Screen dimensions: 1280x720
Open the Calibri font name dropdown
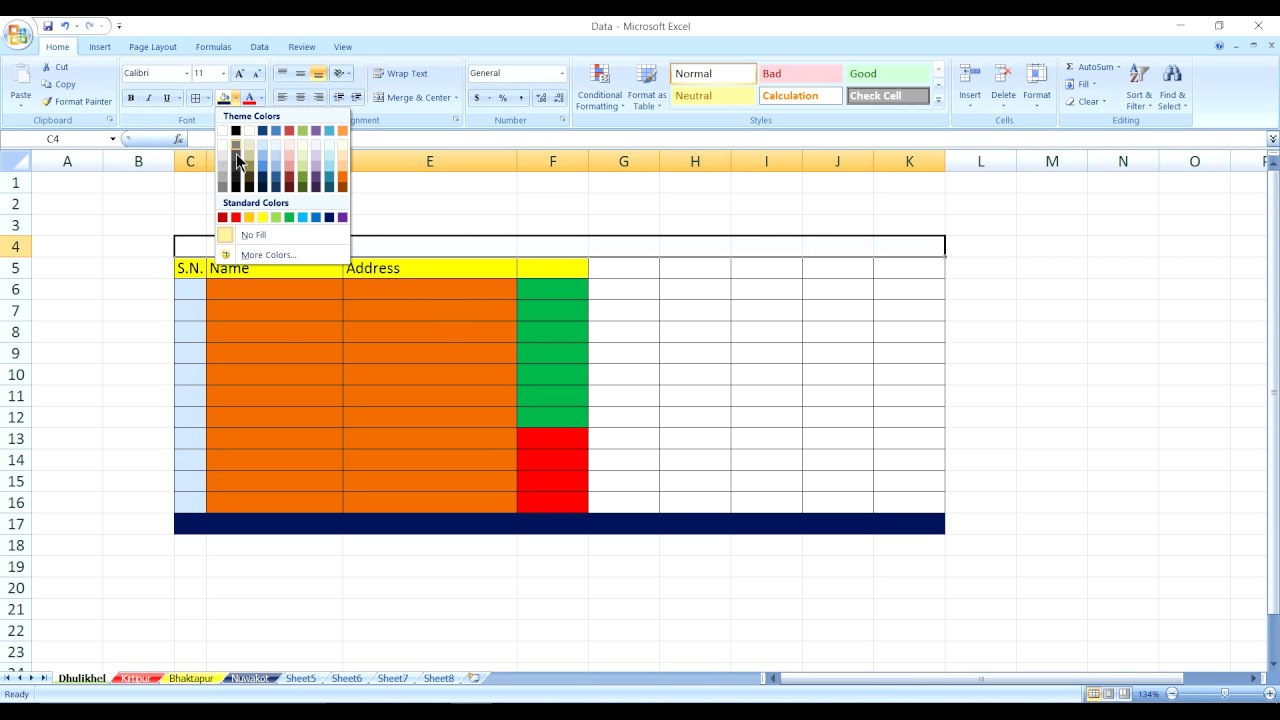186,73
